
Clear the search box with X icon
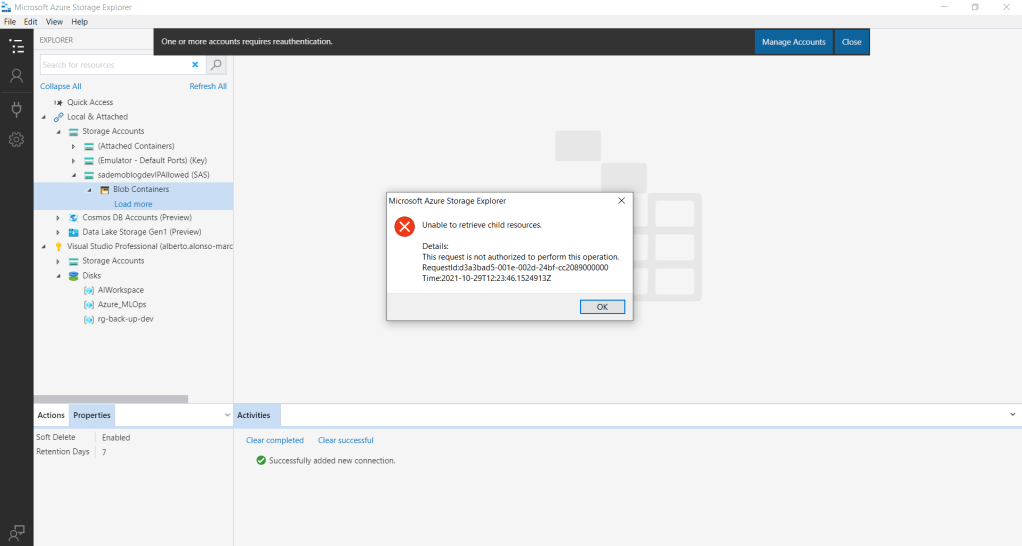[195, 65]
